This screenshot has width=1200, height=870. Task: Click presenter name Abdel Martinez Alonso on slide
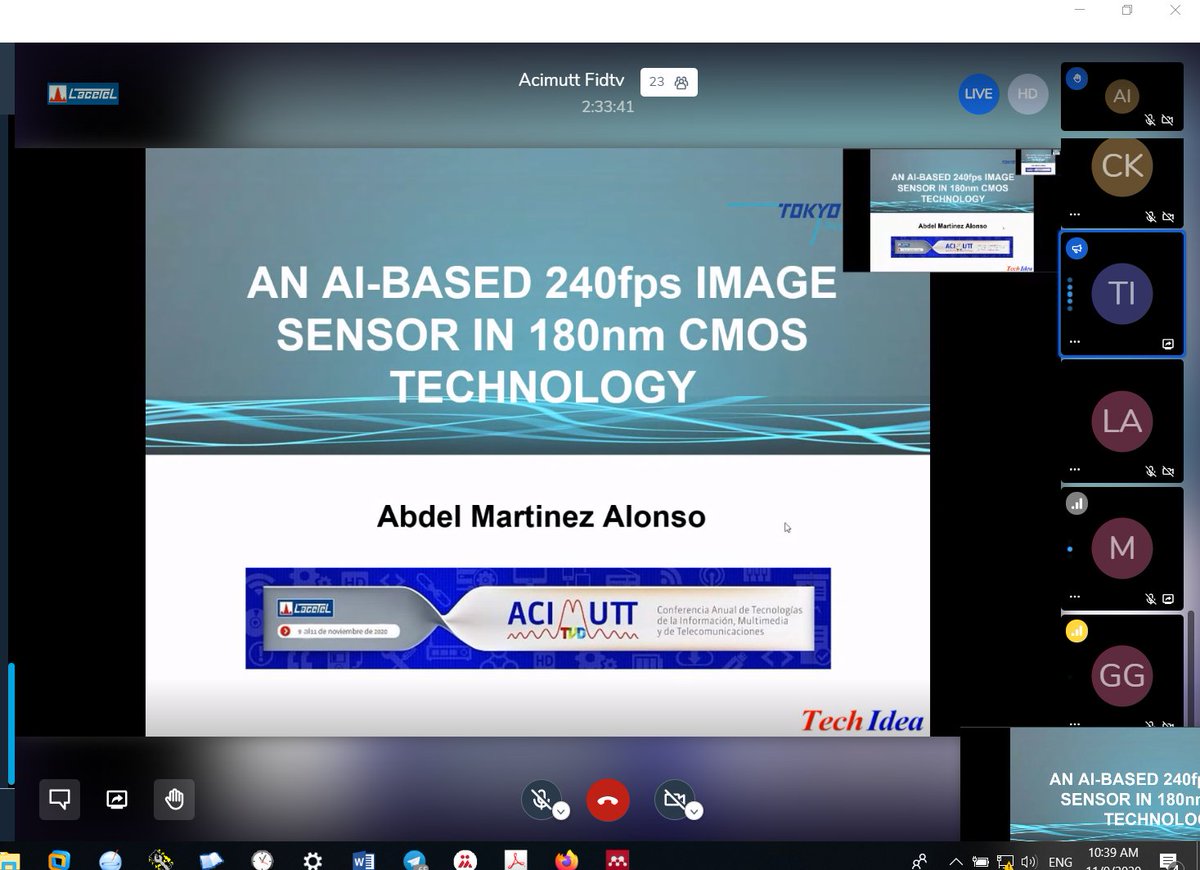[541, 516]
